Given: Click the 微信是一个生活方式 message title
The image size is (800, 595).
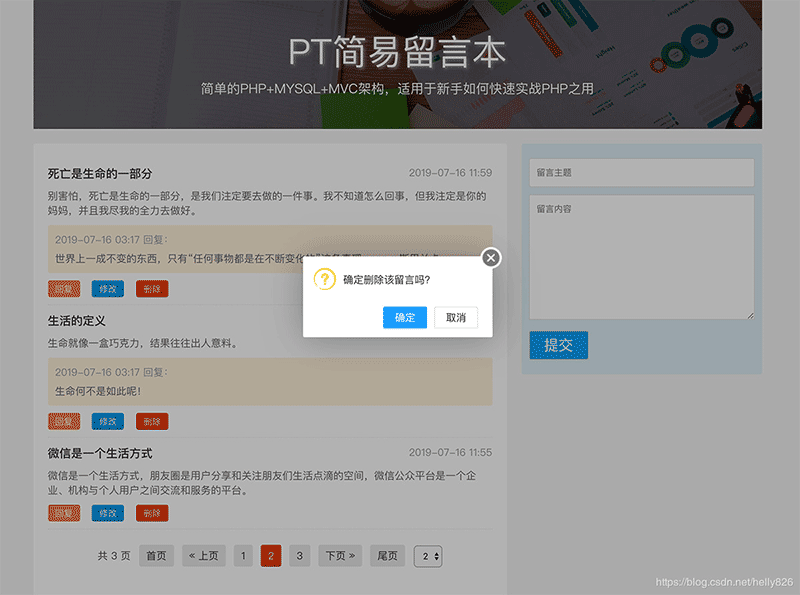Looking at the screenshot, I should point(100,453).
